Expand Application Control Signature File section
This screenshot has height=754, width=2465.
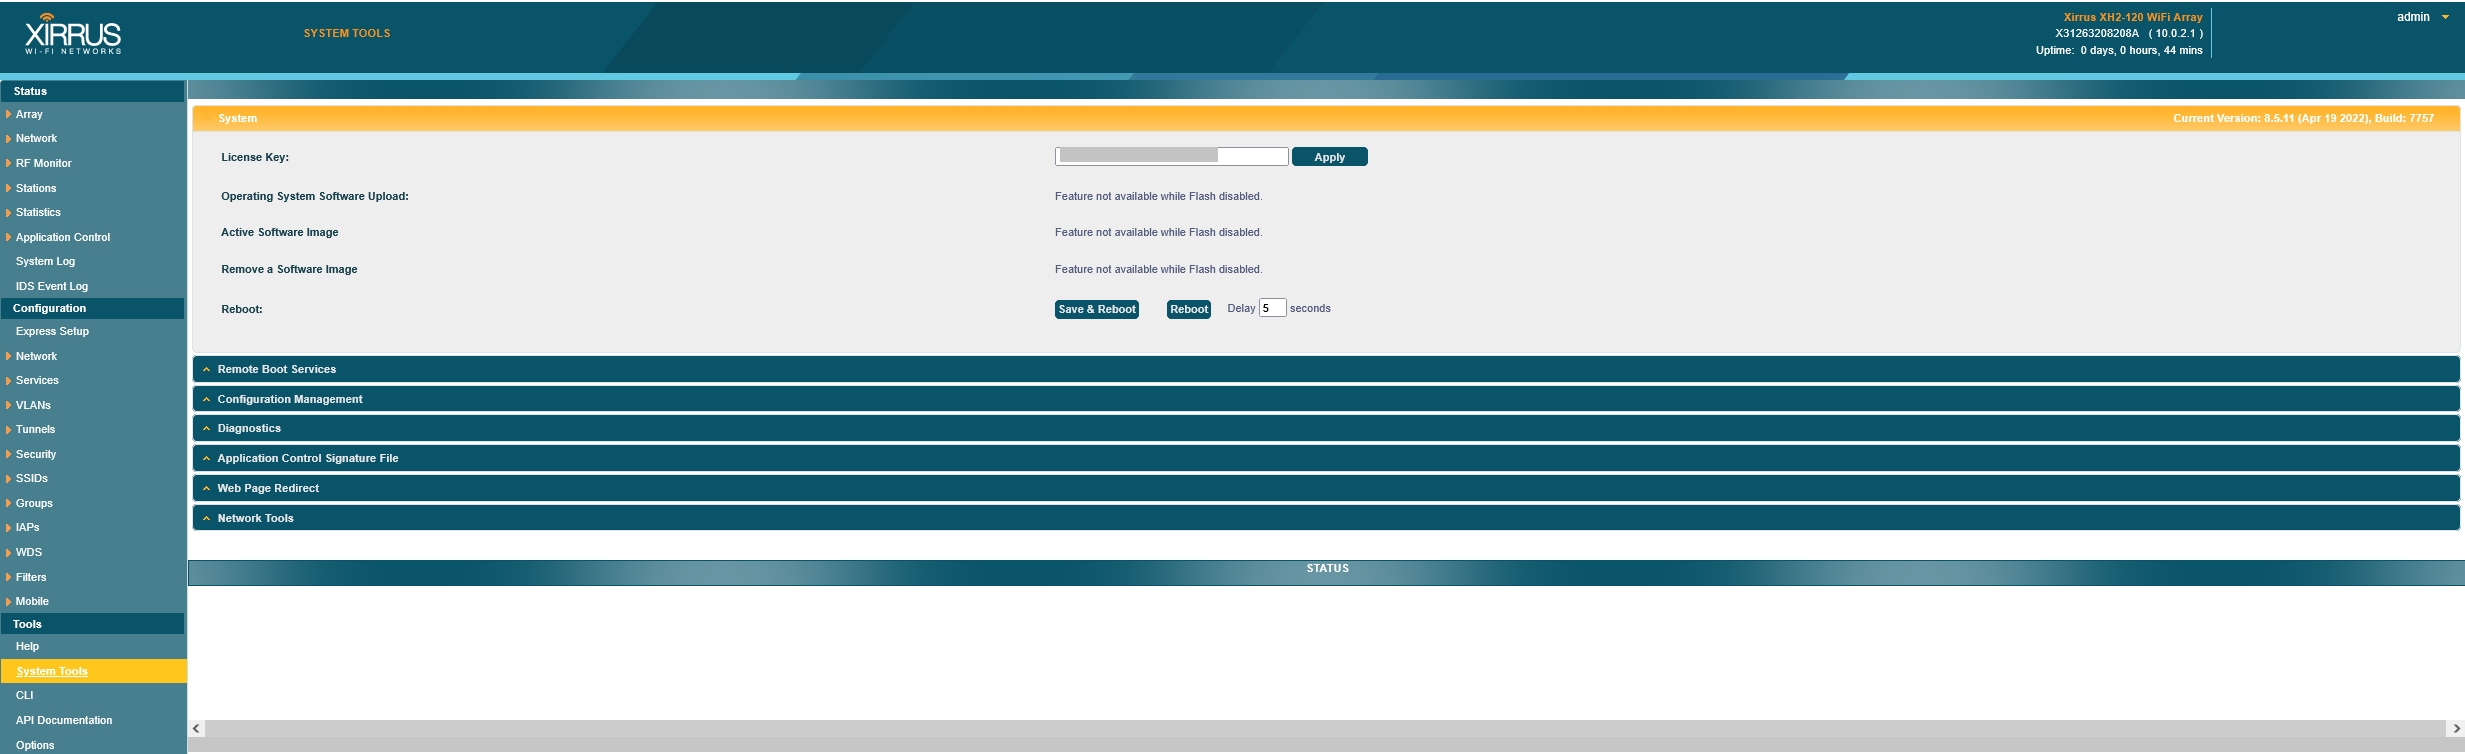click(x=308, y=458)
